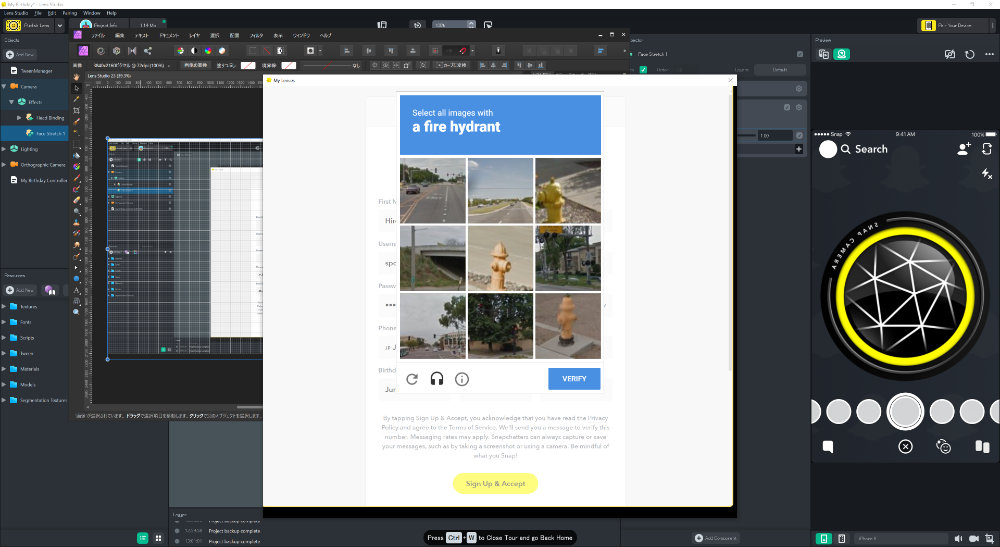Click the mirror/flip icon in photo editor toolbar
Screen dimensions: 1000x547
coord(132,50)
